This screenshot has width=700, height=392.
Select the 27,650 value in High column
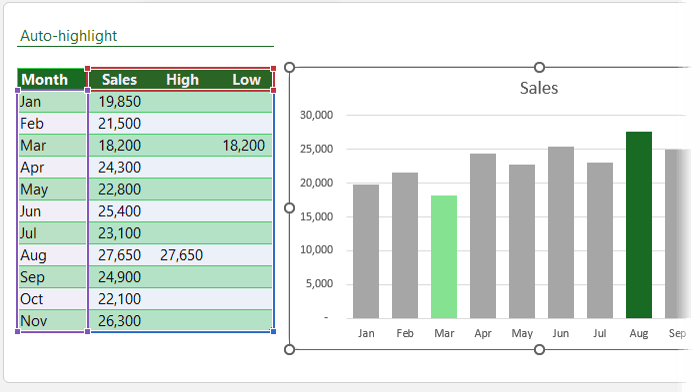pos(182,255)
